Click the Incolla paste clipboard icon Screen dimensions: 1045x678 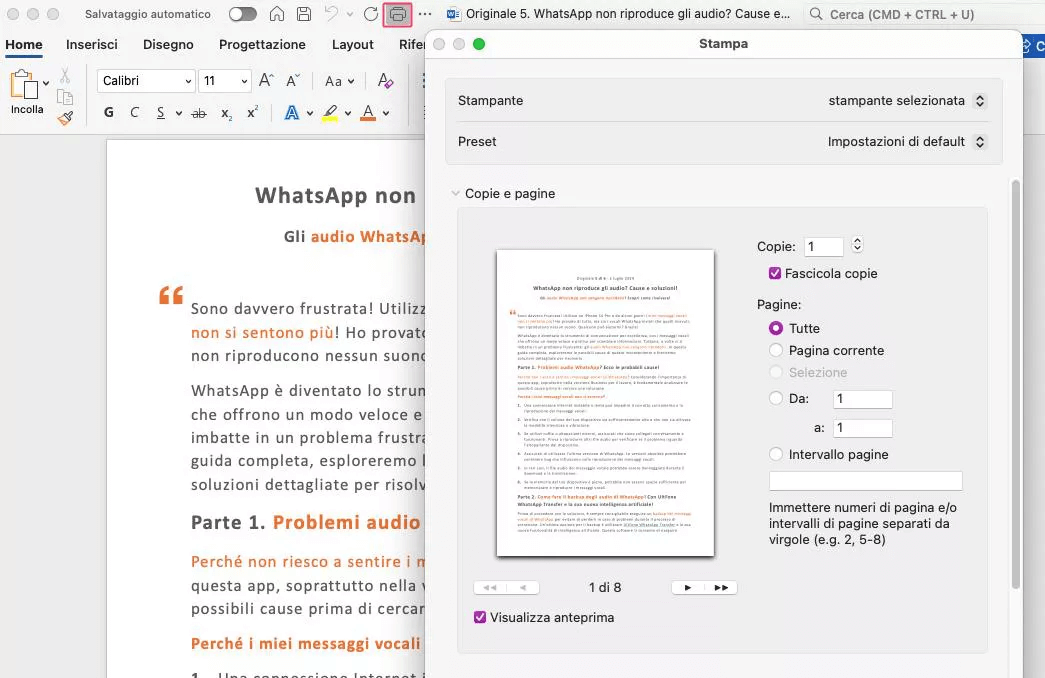point(24,85)
